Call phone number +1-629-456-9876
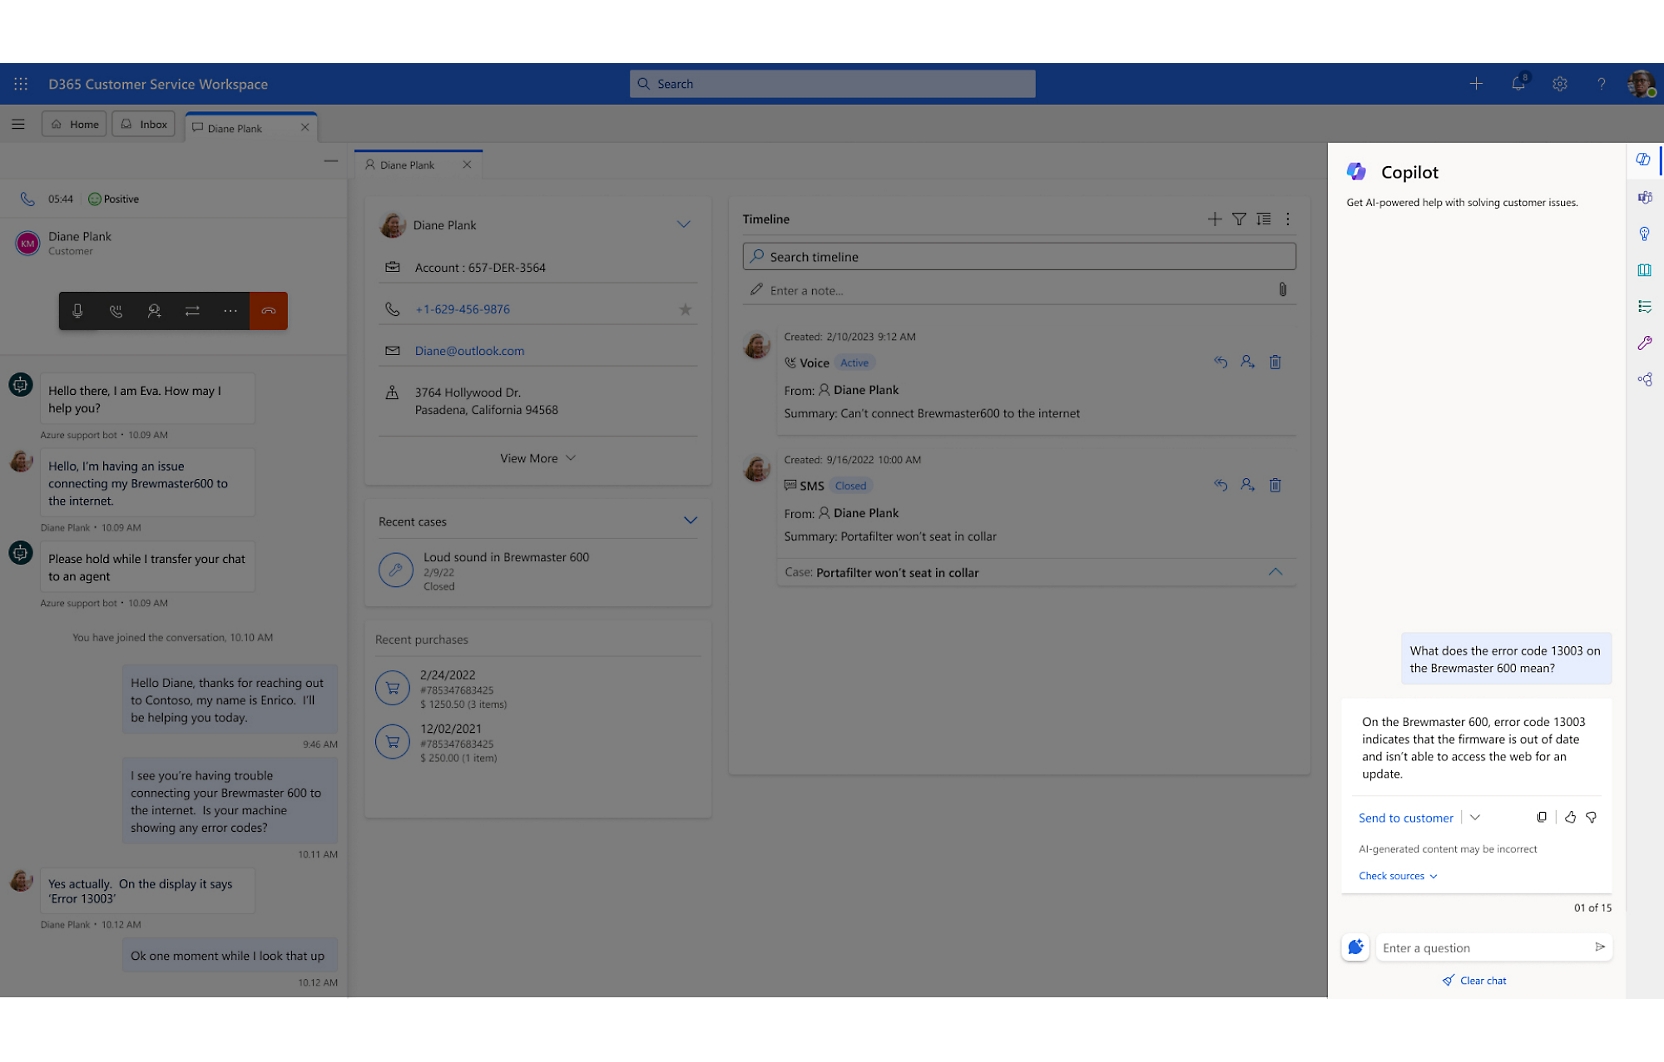 coord(462,310)
